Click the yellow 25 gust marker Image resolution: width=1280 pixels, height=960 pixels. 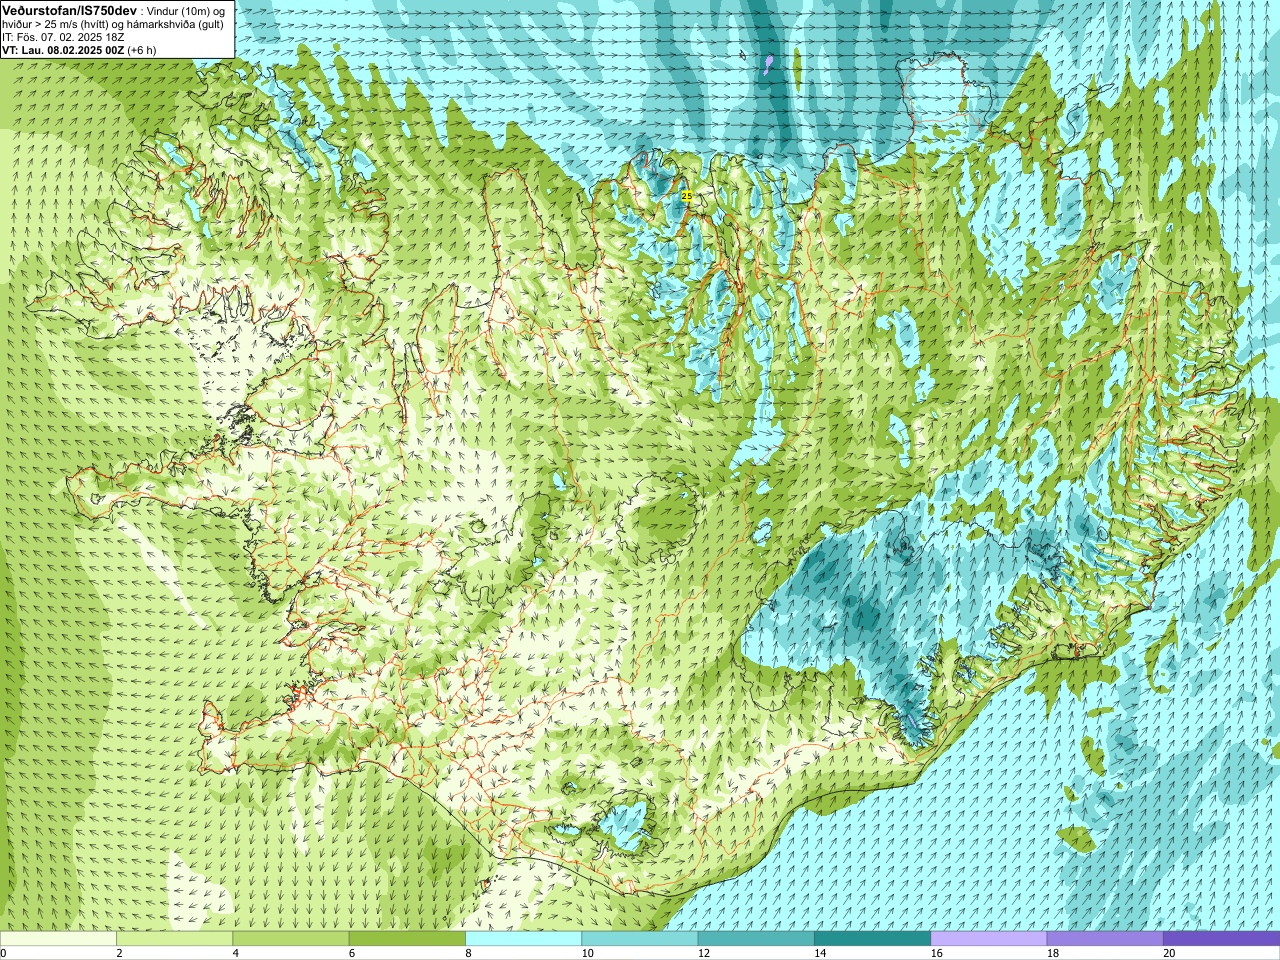(686, 197)
